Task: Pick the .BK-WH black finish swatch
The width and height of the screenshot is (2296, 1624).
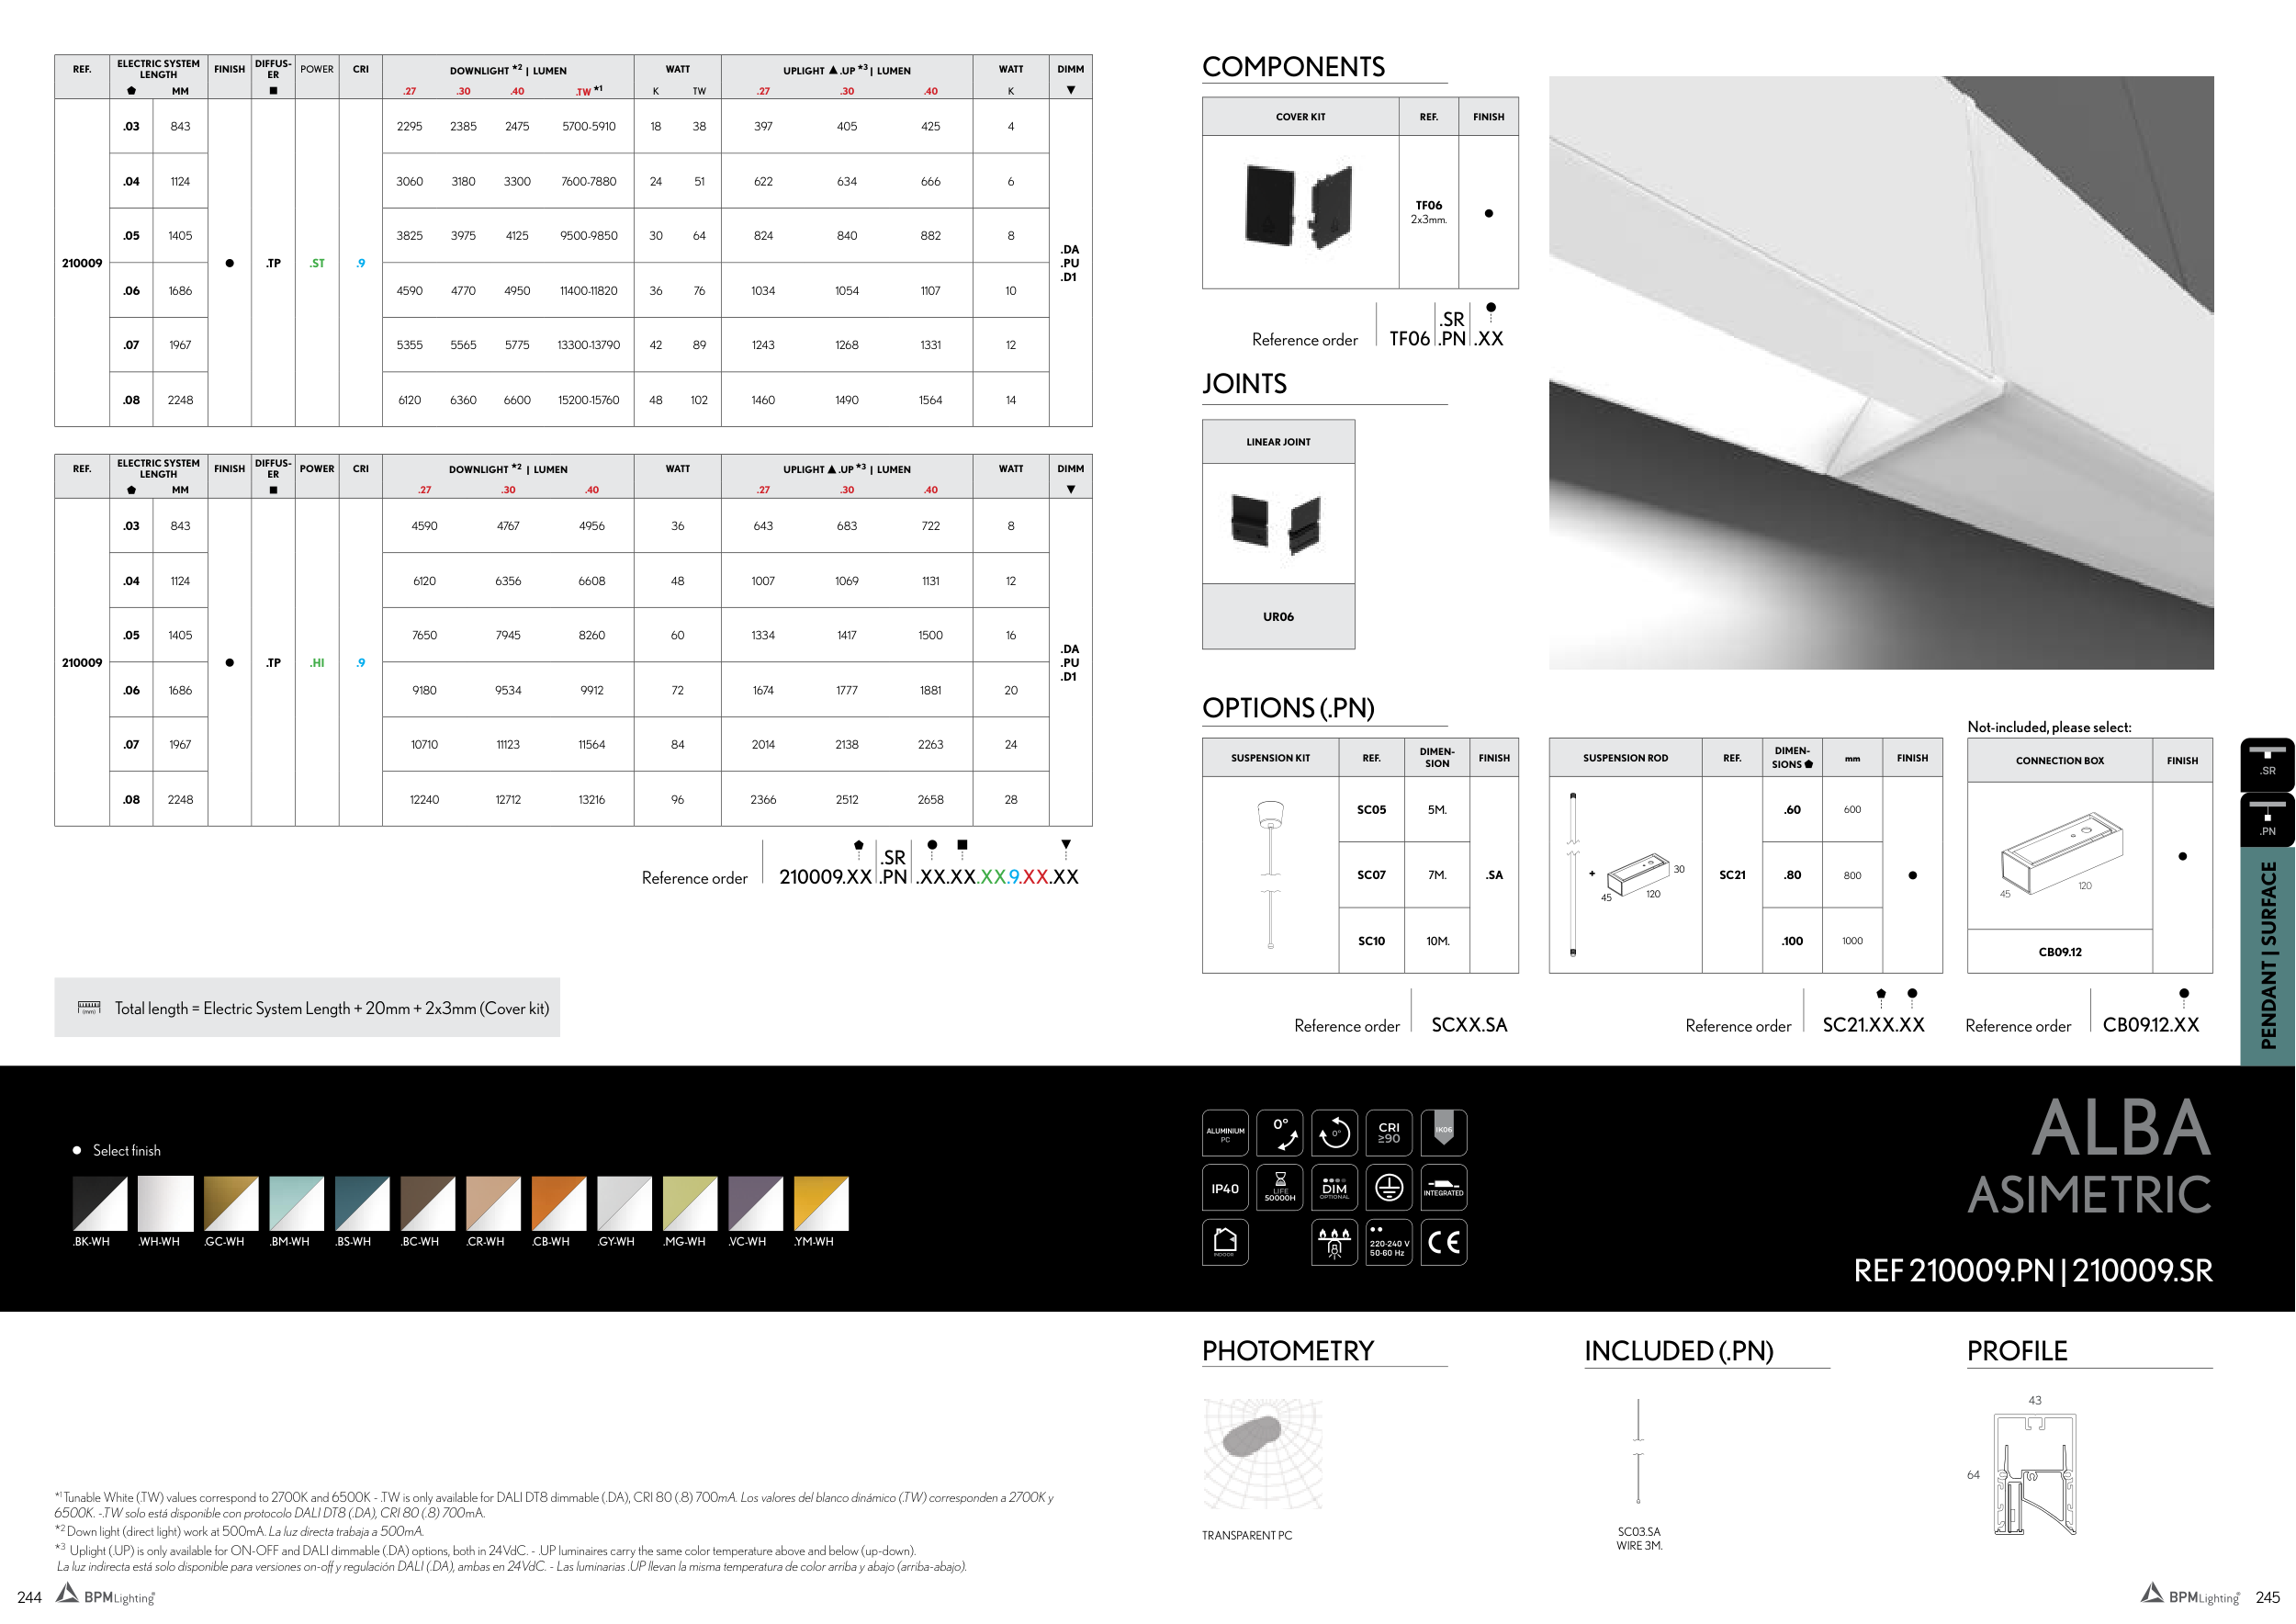Action: coord(100,1203)
